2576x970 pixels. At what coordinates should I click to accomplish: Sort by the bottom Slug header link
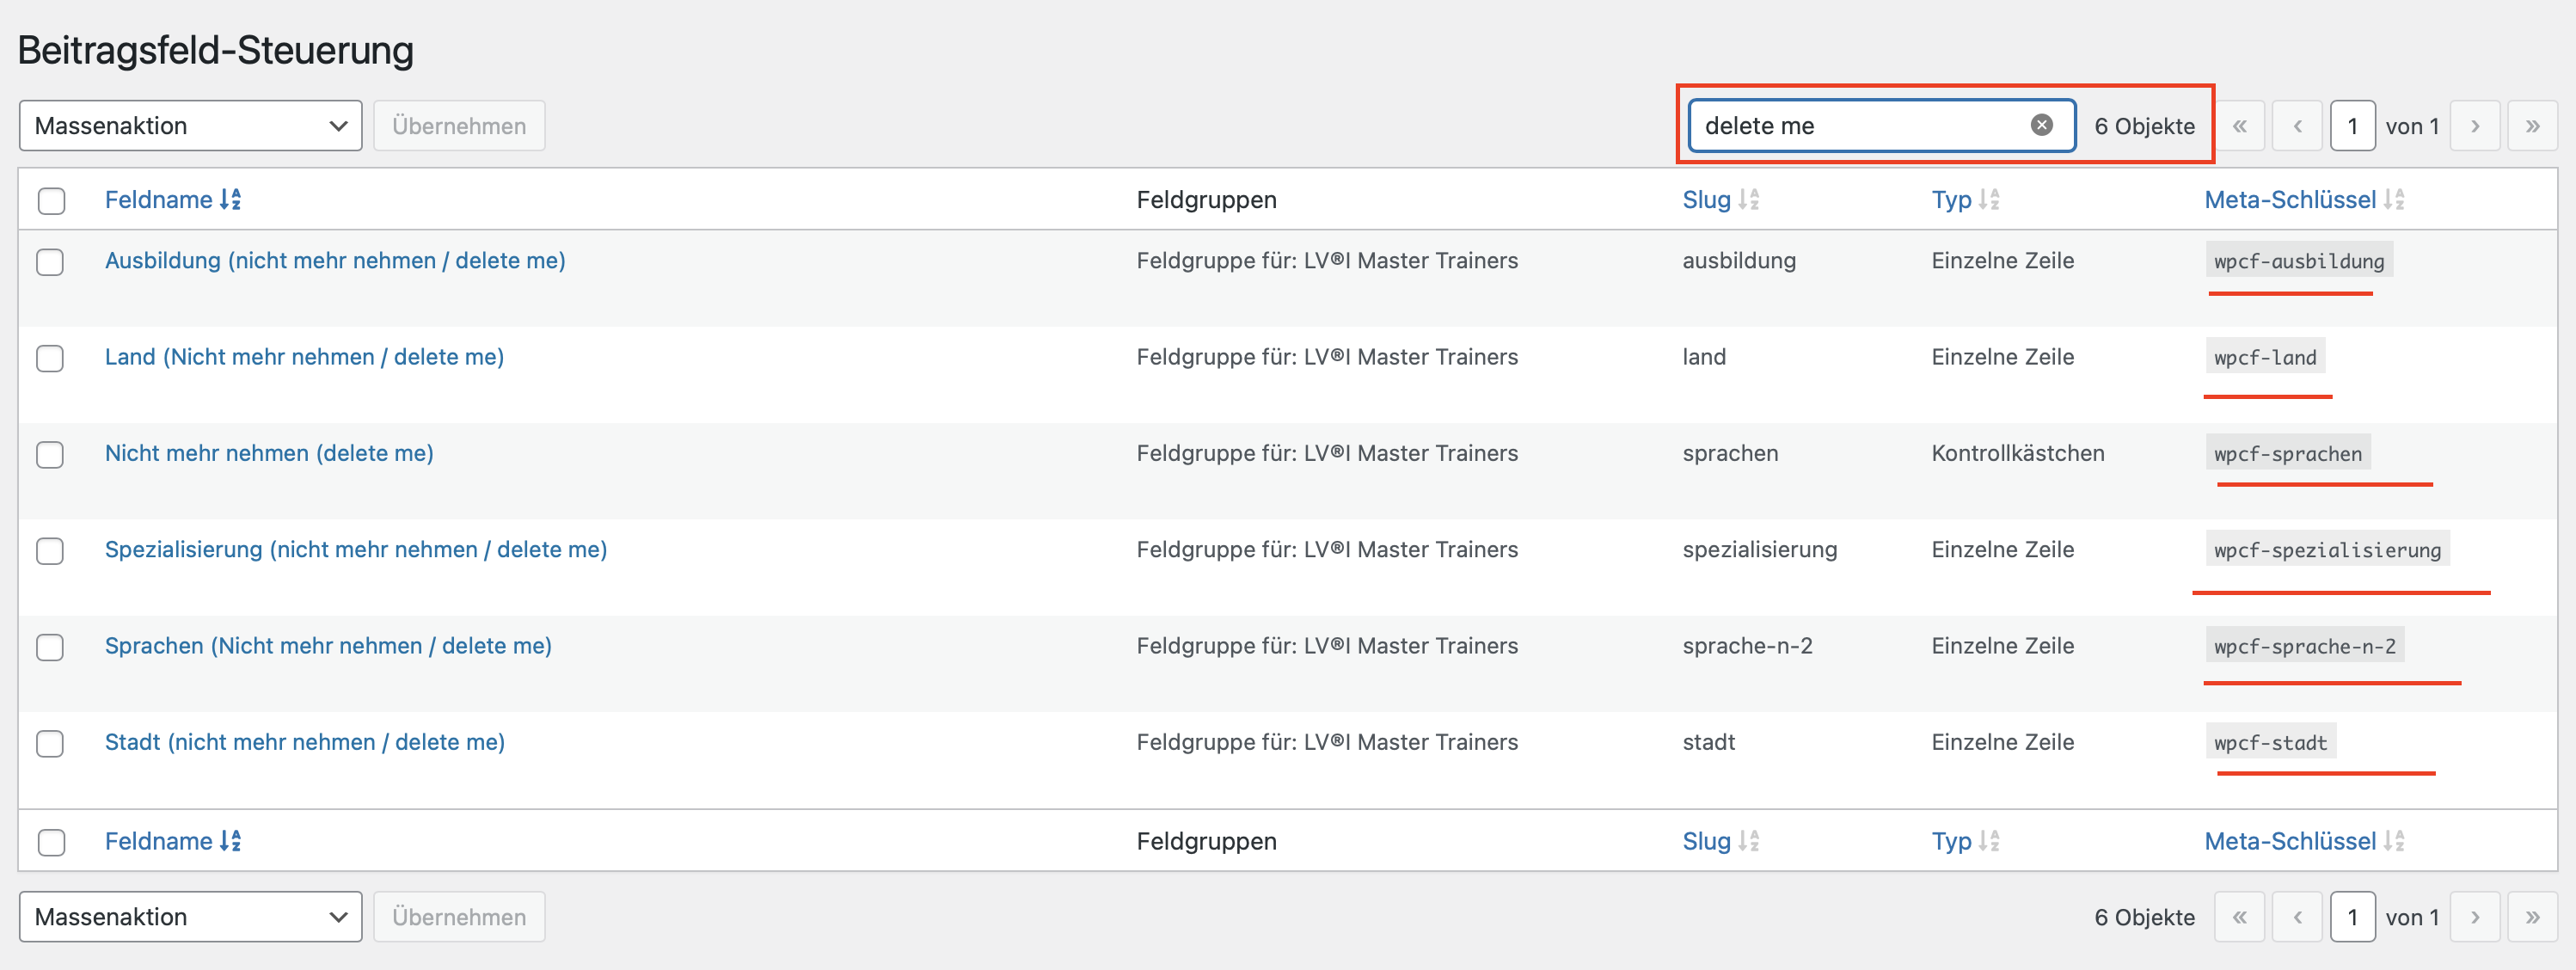[1706, 841]
